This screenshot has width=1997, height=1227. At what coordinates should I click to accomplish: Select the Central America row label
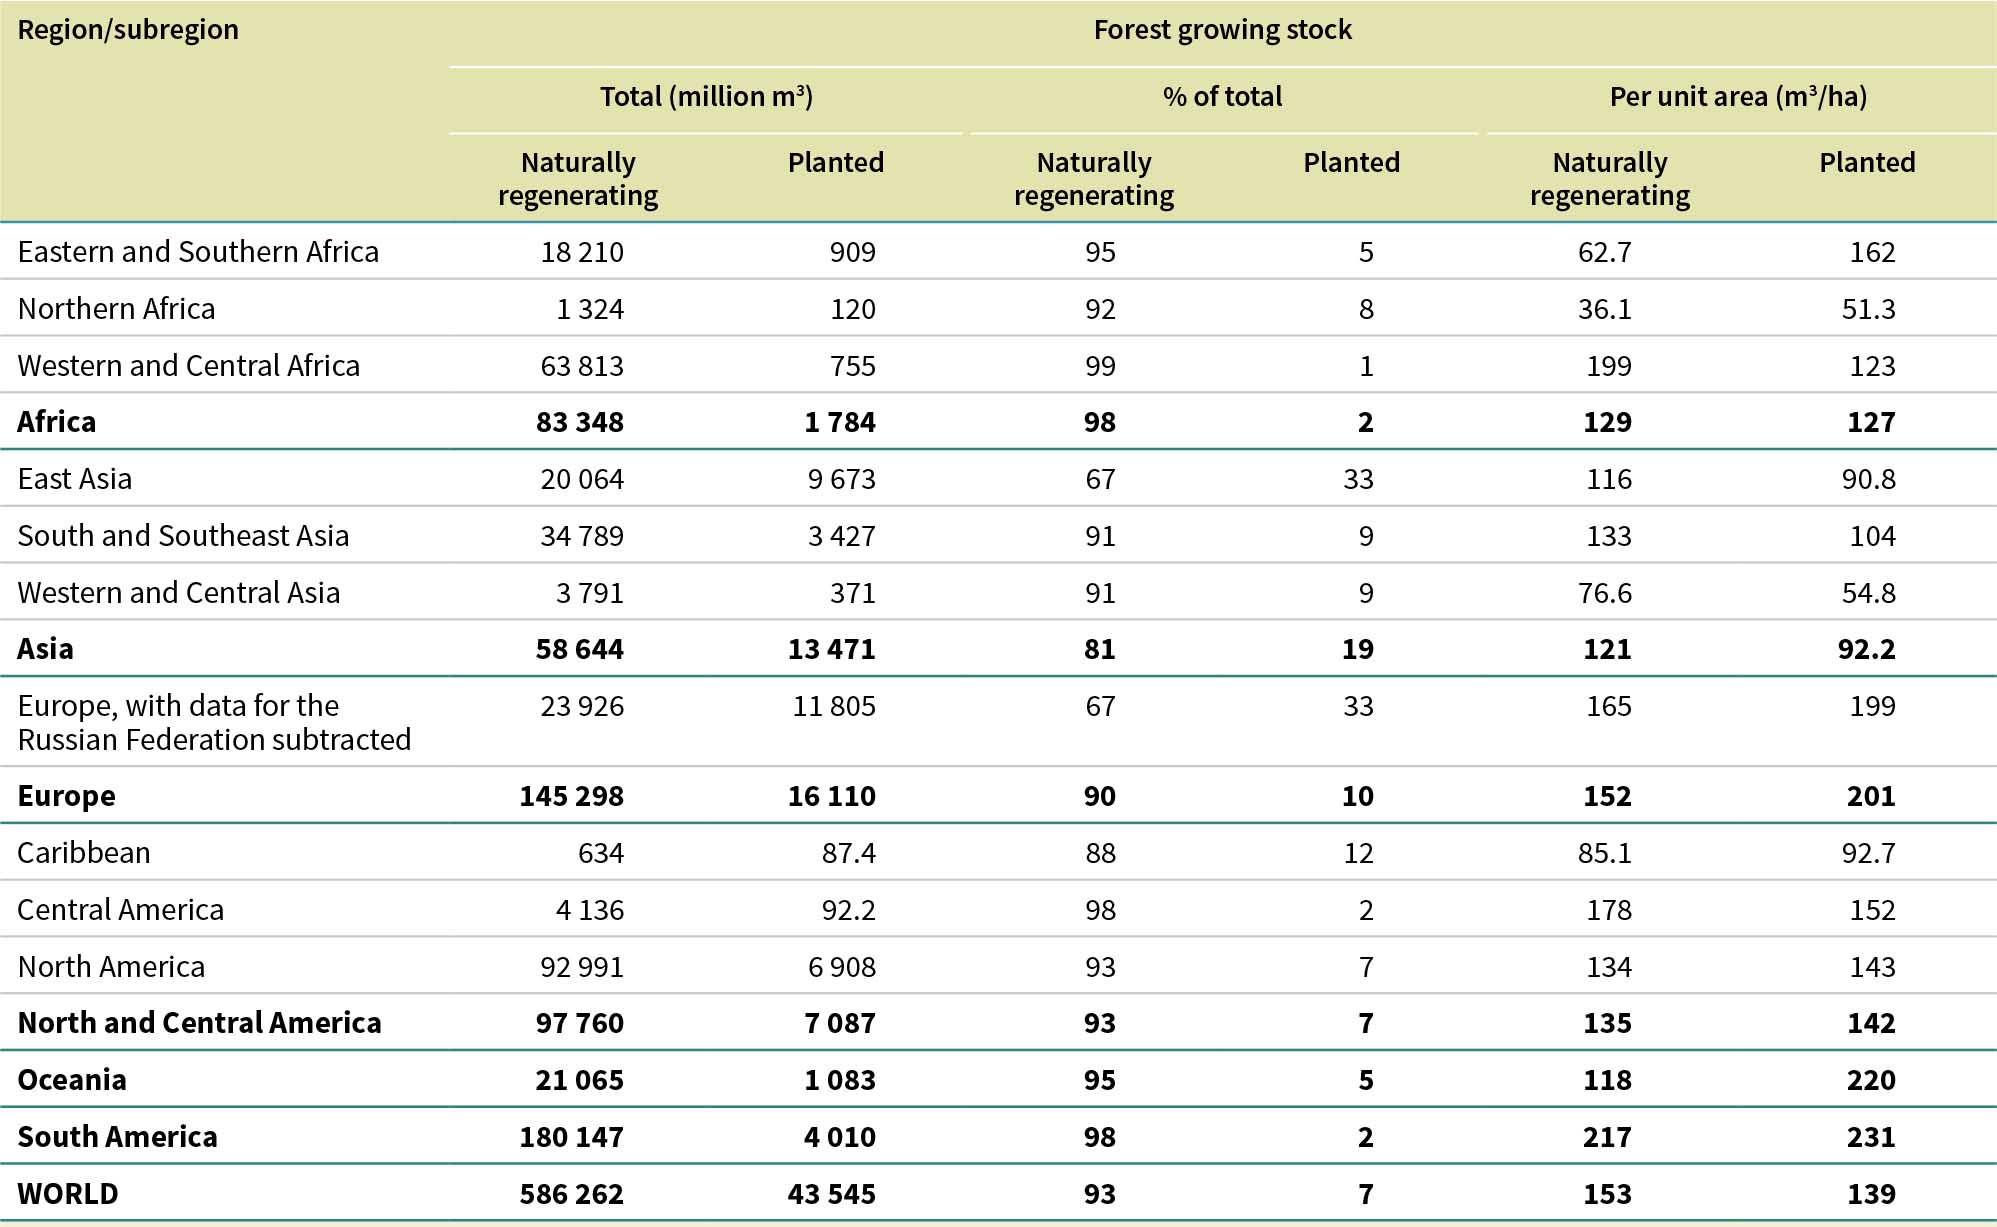coord(120,910)
